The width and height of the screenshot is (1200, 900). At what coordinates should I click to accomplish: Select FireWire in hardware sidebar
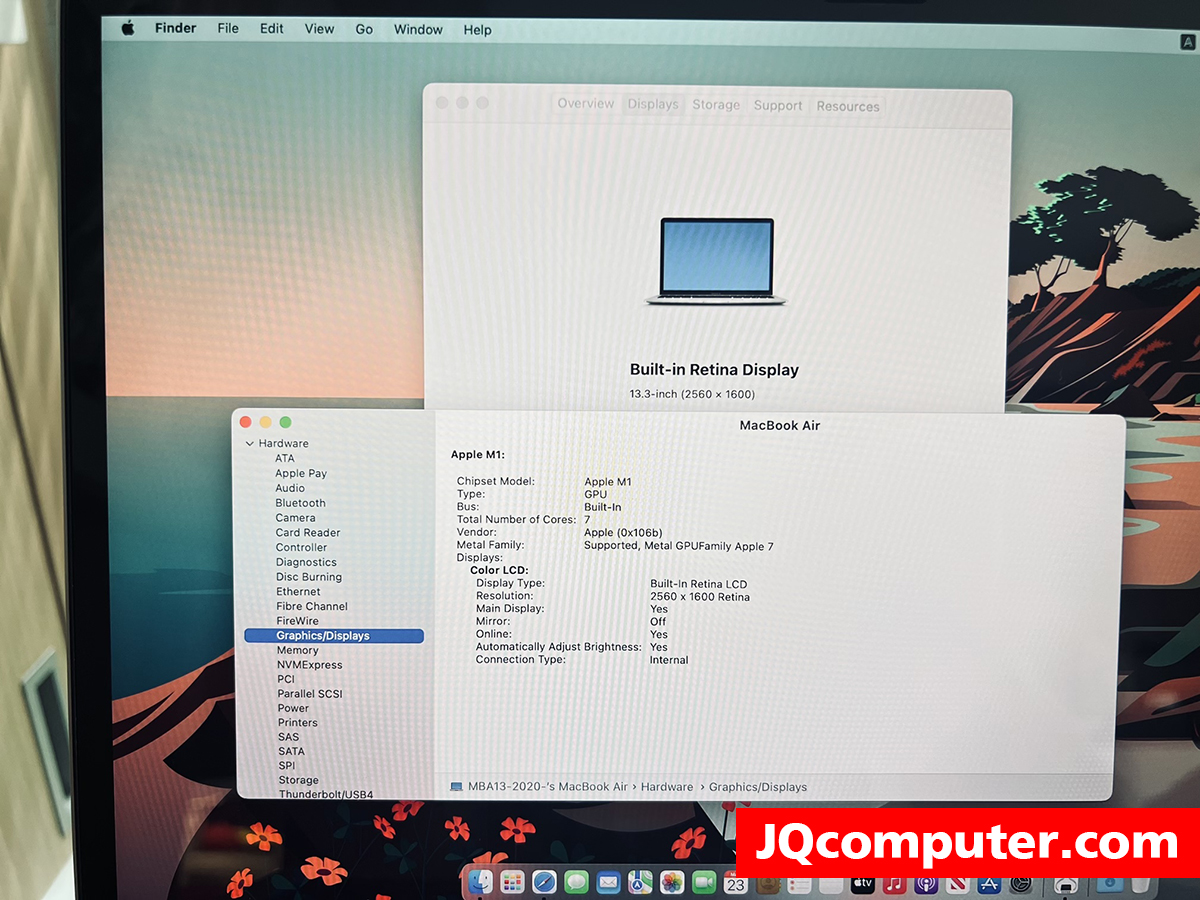[298, 621]
